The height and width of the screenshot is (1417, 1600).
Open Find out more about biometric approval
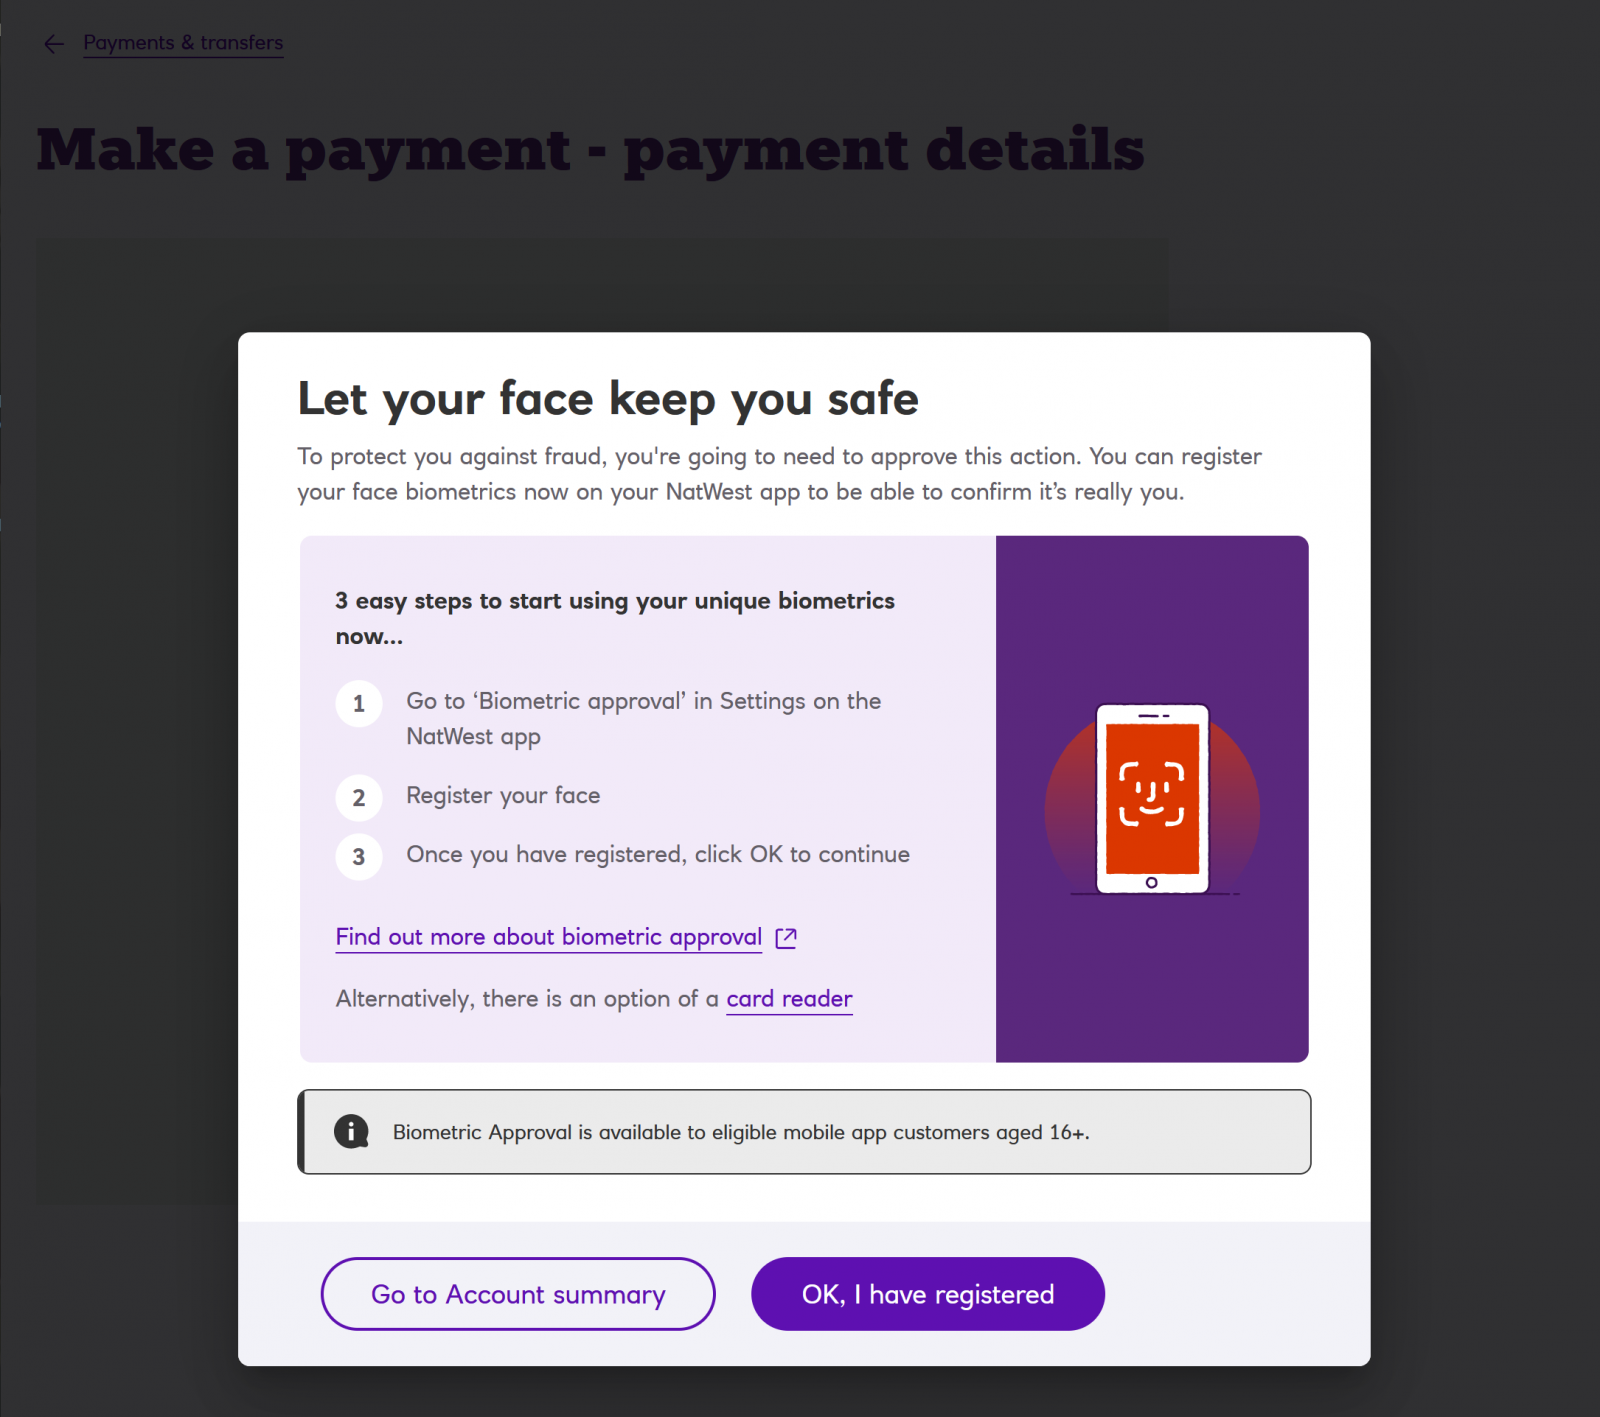tap(549, 937)
